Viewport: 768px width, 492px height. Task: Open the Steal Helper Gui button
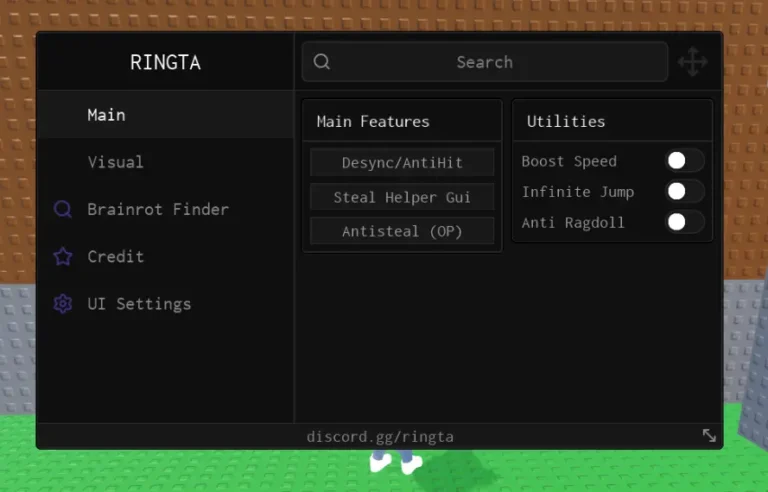pos(402,197)
